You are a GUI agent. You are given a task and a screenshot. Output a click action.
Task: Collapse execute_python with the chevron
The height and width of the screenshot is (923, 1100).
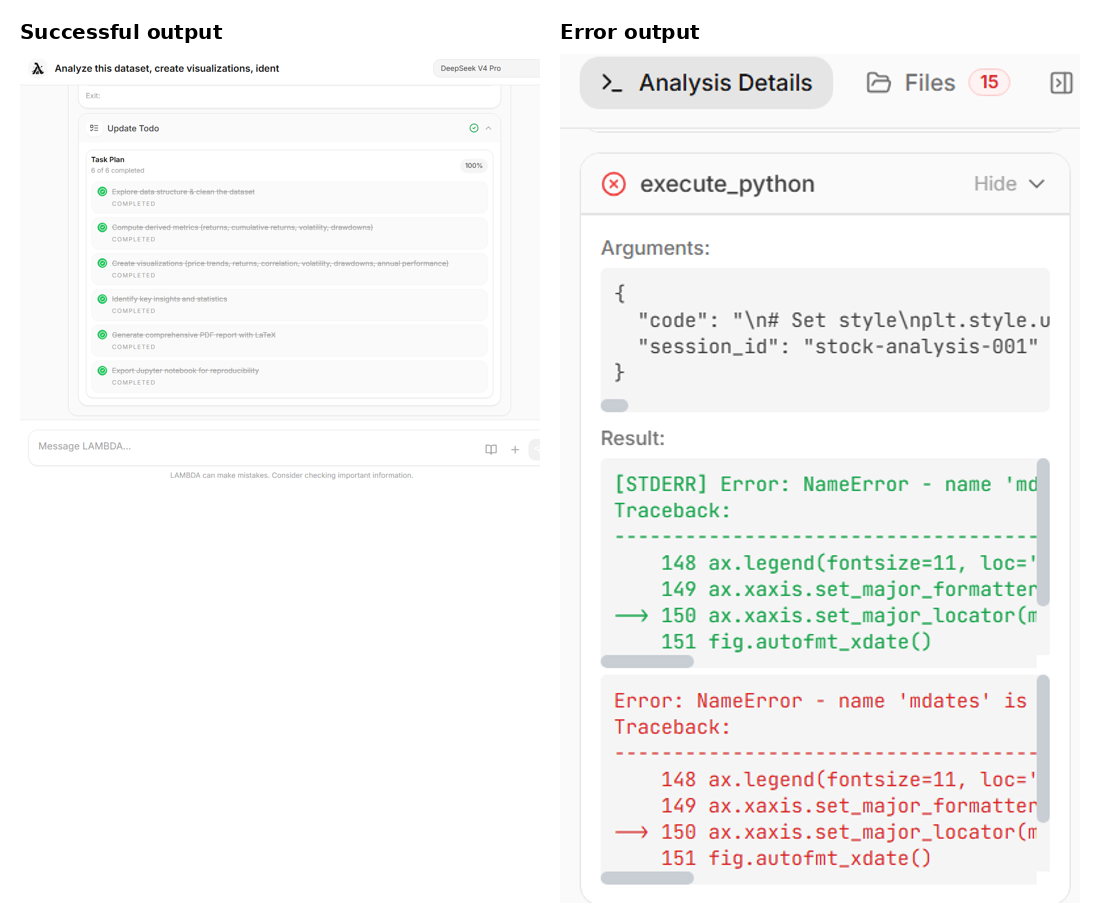[1037, 184]
